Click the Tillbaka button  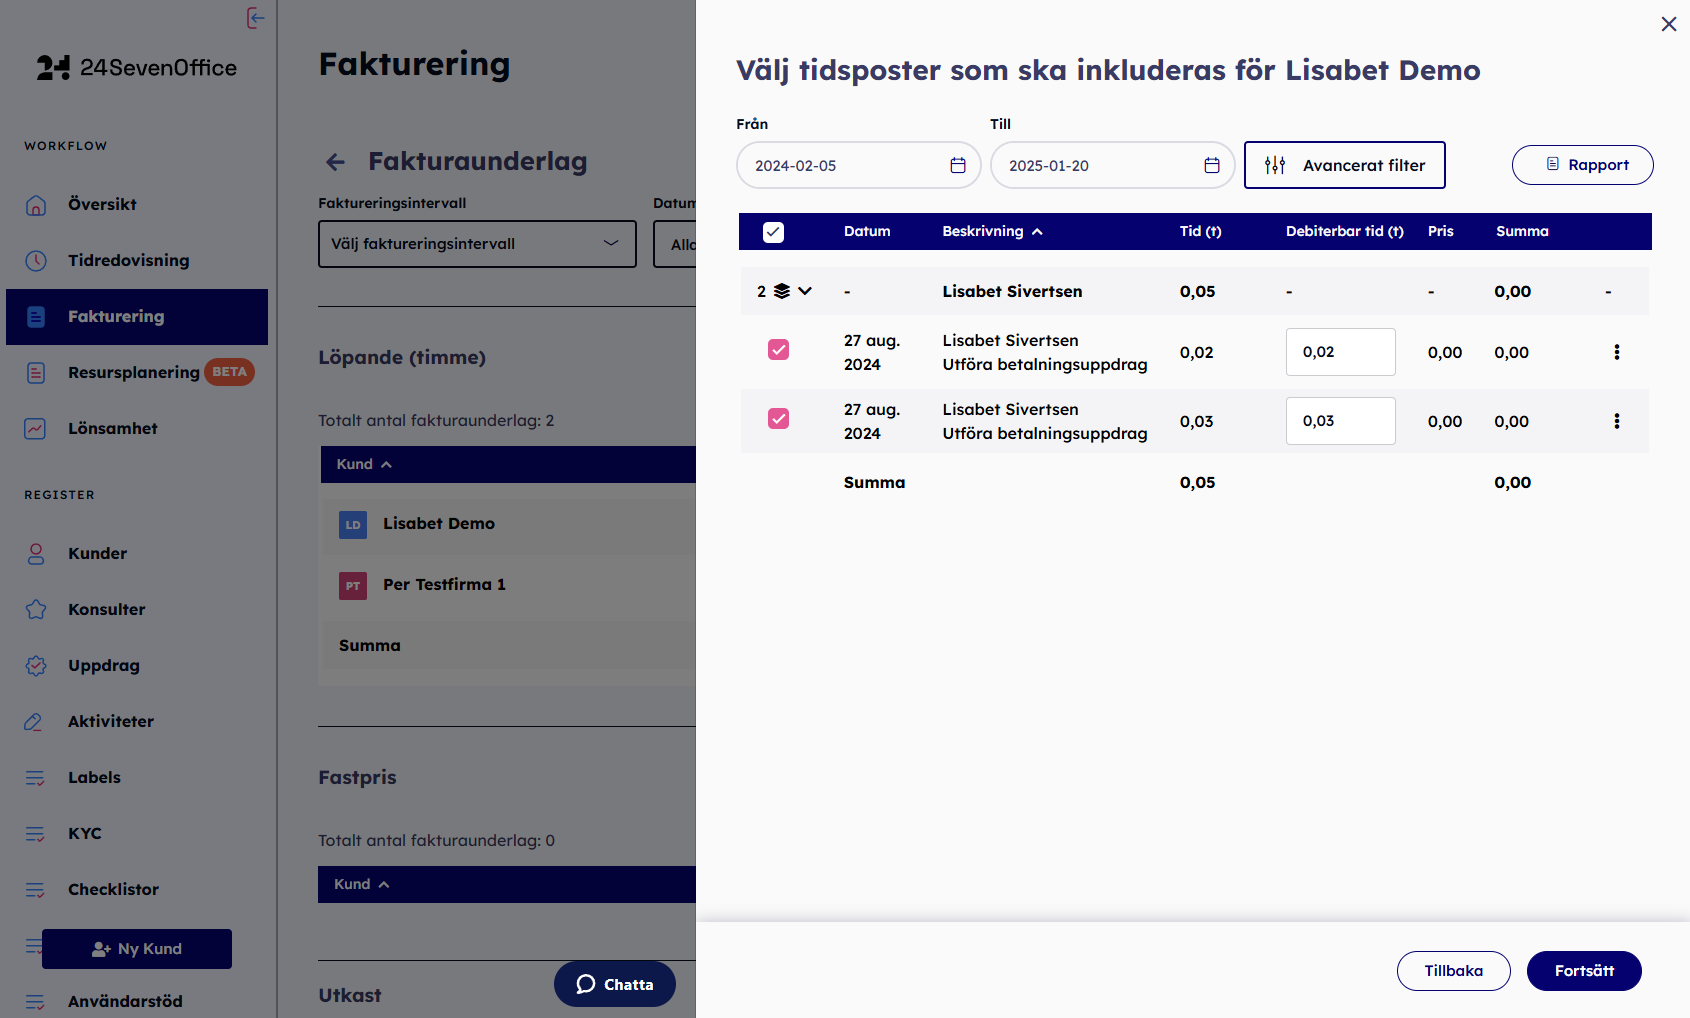[x=1453, y=971]
